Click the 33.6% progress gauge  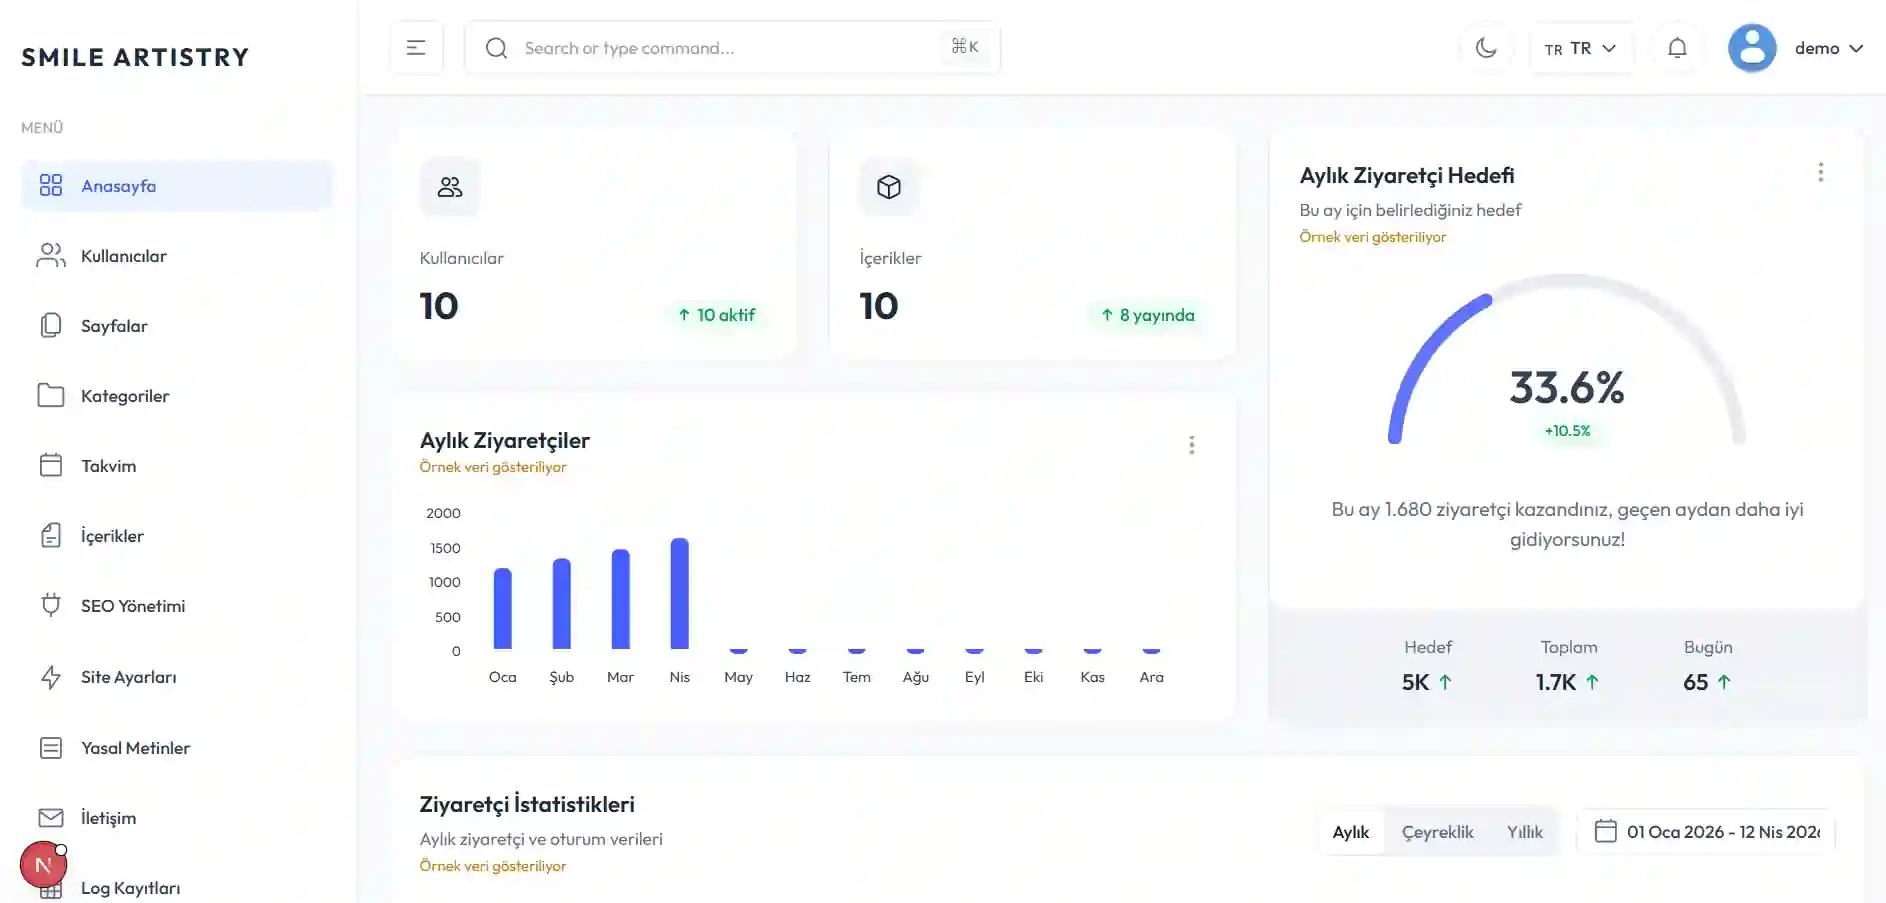click(1565, 388)
